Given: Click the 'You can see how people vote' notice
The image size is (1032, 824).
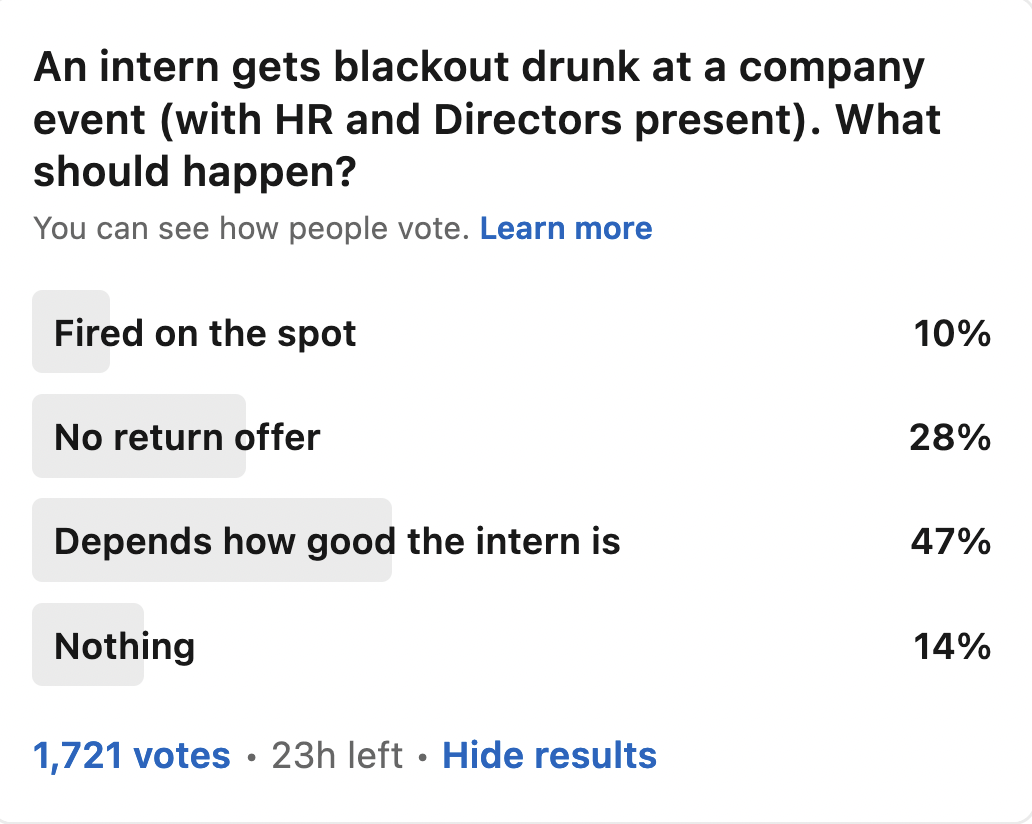Looking at the screenshot, I should pos(251,229).
